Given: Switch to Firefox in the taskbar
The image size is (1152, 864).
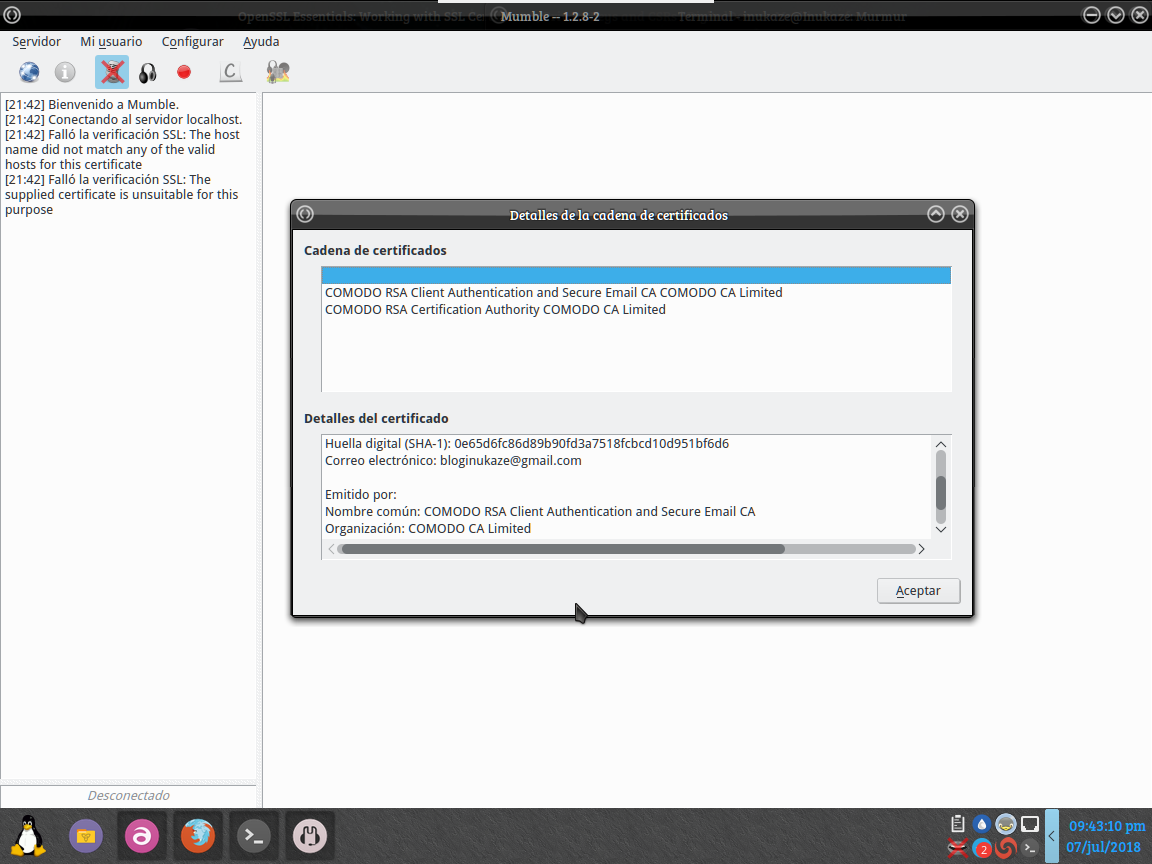Looking at the screenshot, I should pos(198,836).
